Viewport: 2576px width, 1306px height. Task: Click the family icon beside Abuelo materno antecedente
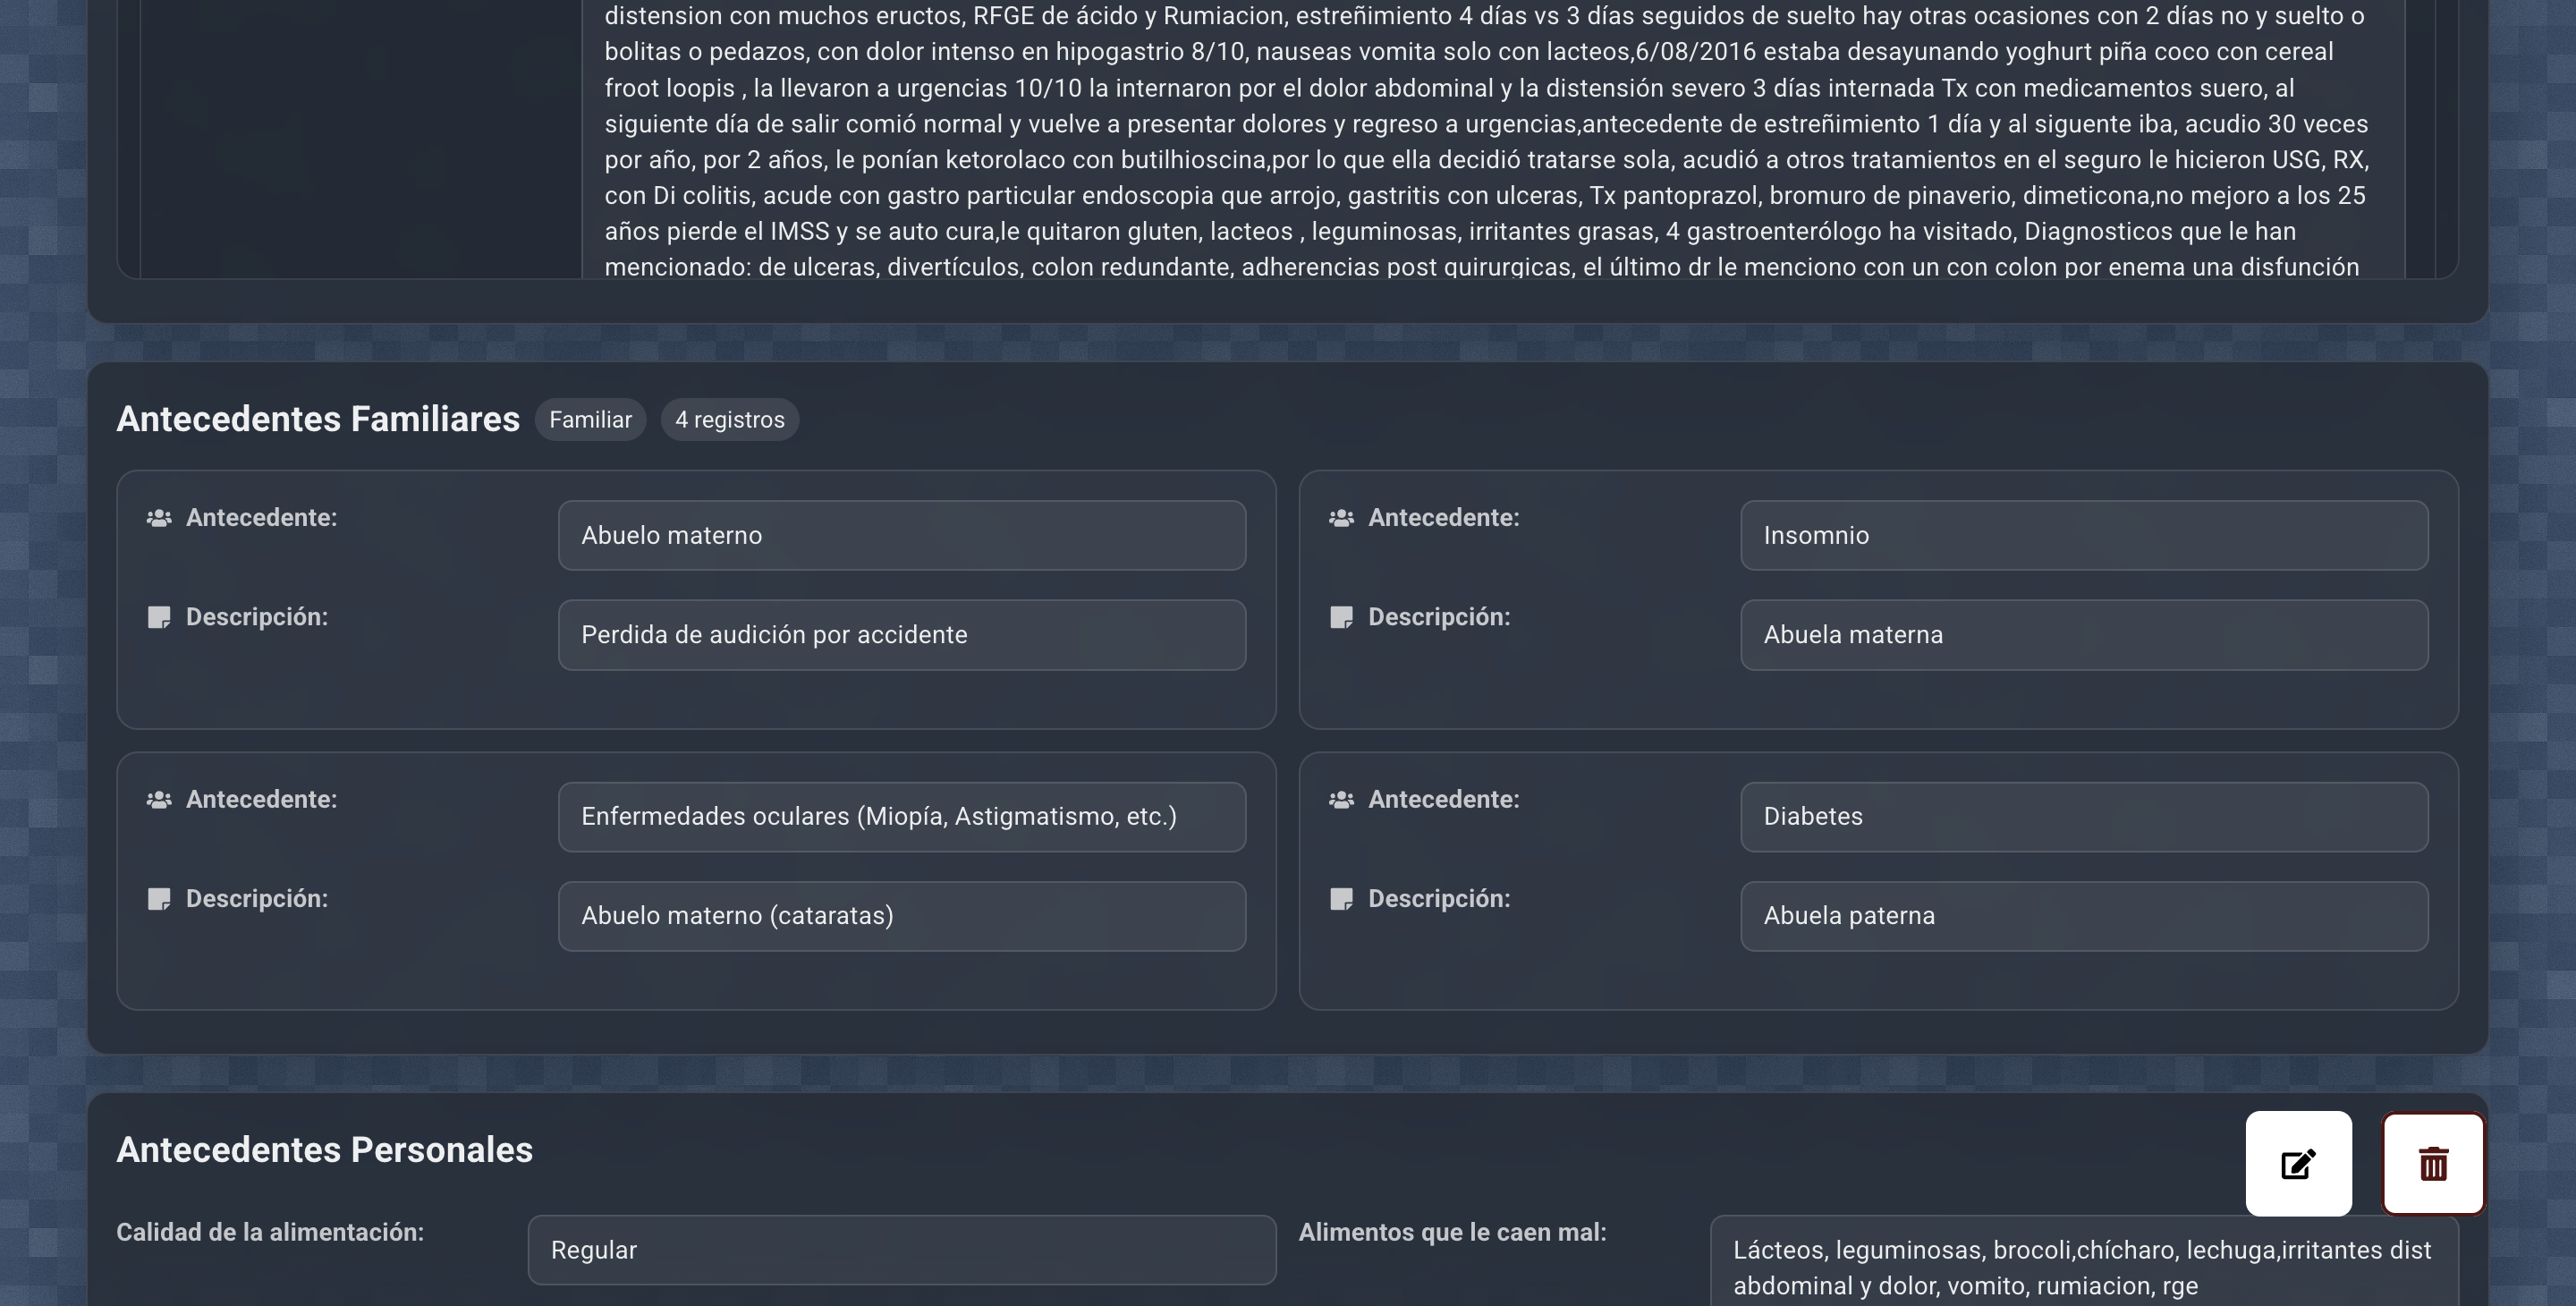coord(160,518)
